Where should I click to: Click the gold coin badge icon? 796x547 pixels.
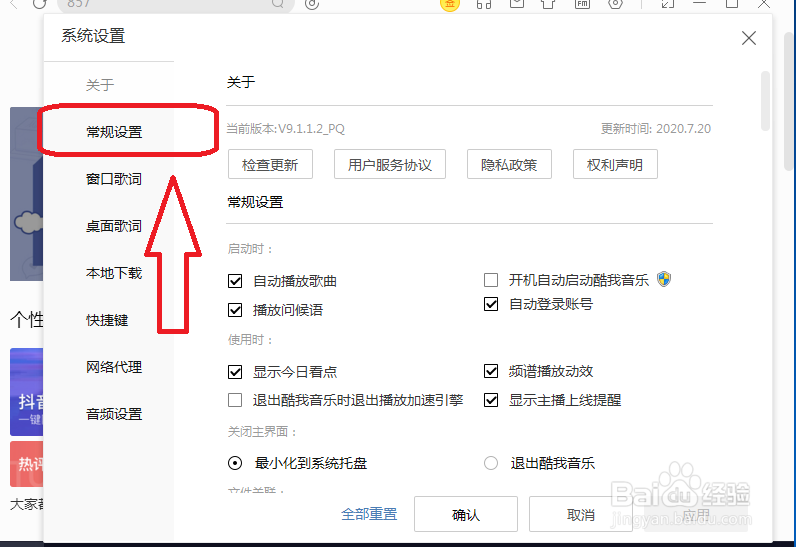[450, 4]
